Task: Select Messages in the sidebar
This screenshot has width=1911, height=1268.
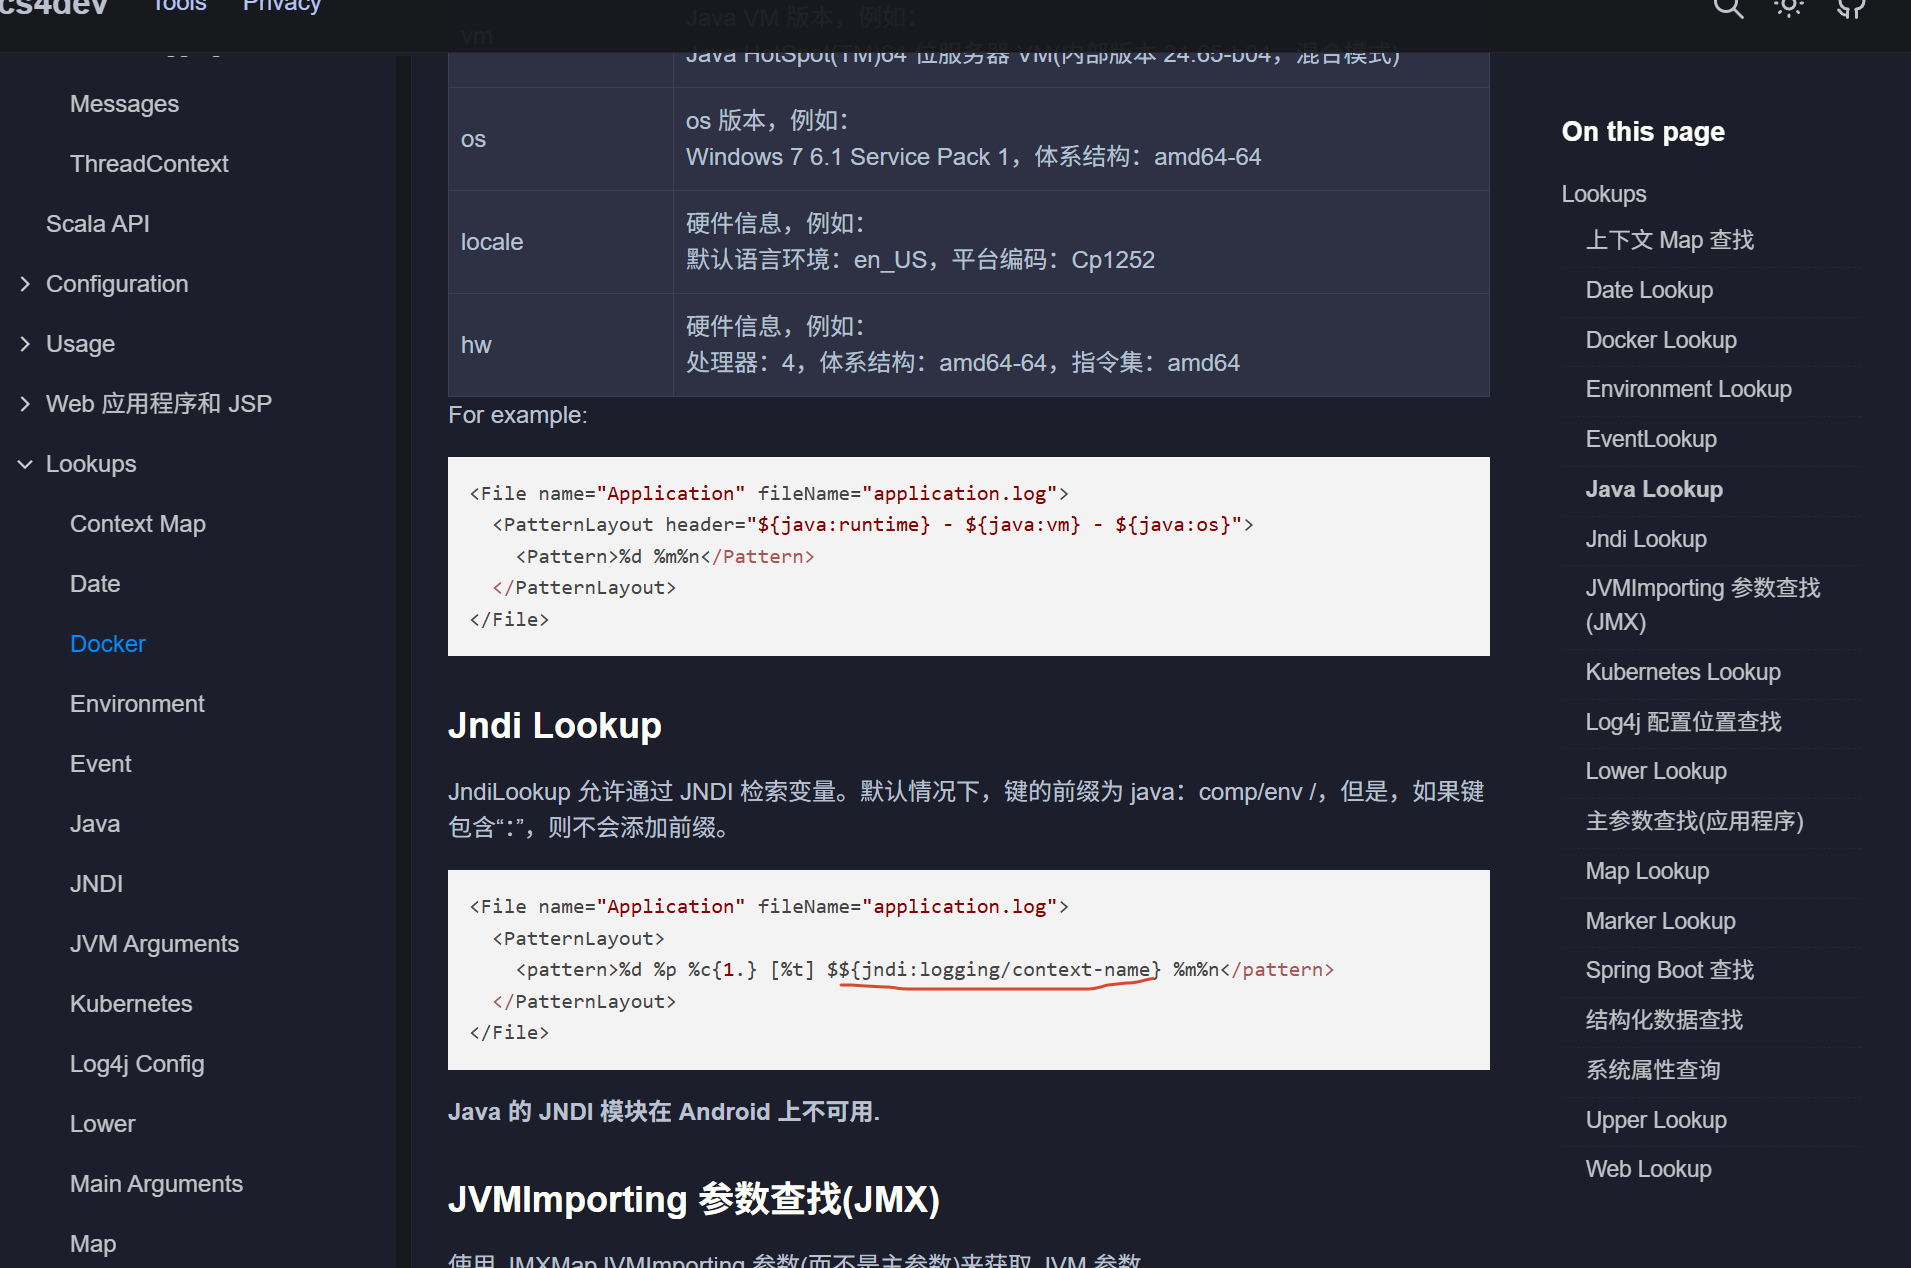Action: (124, 104)
